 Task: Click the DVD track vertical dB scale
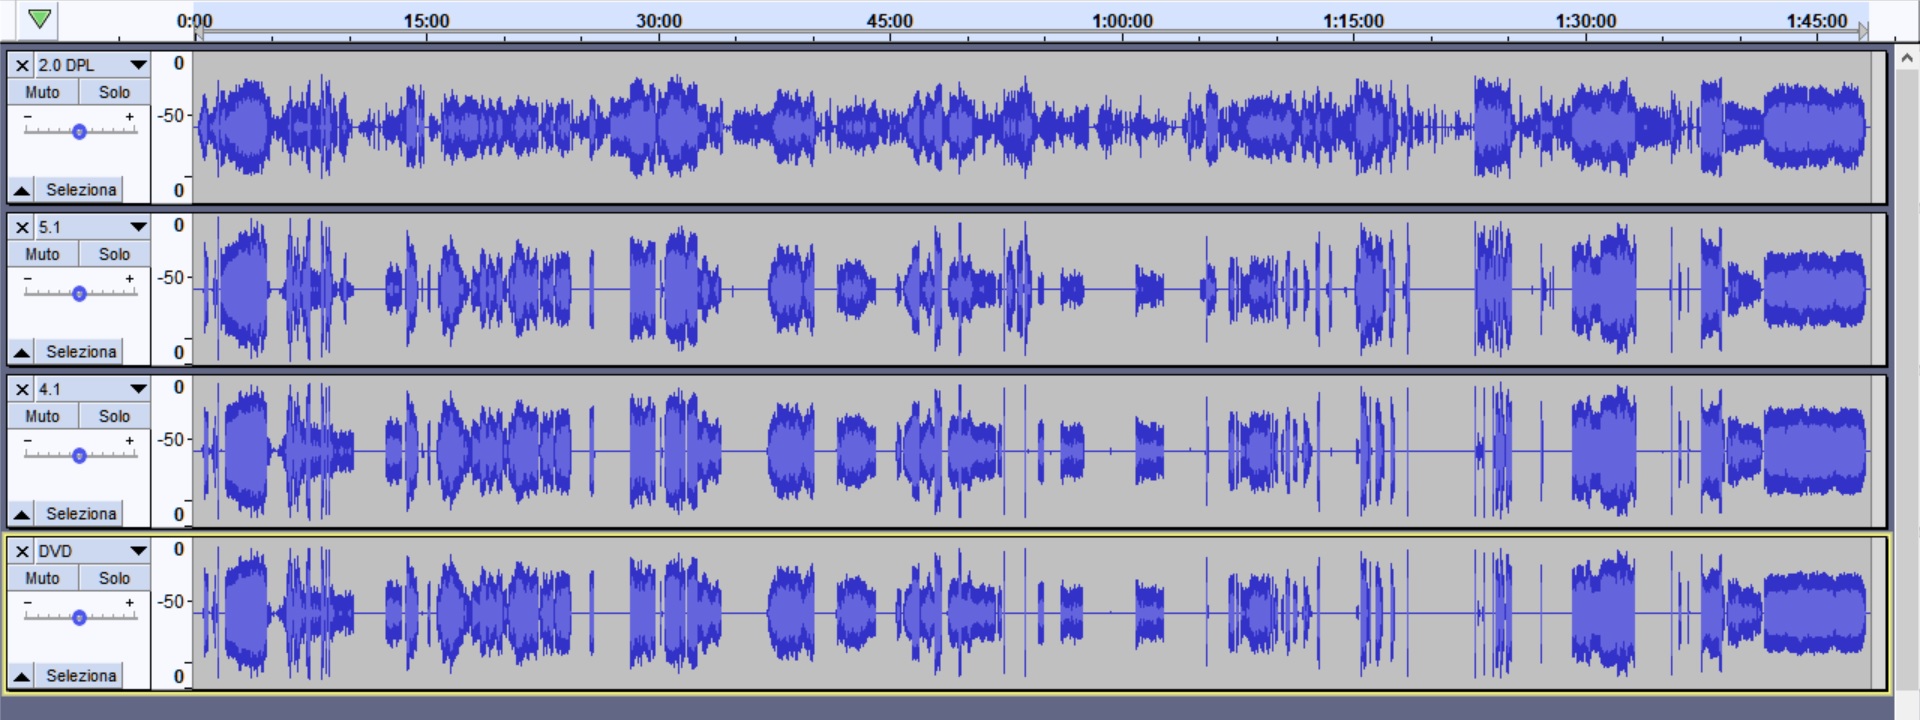(172, 613)
